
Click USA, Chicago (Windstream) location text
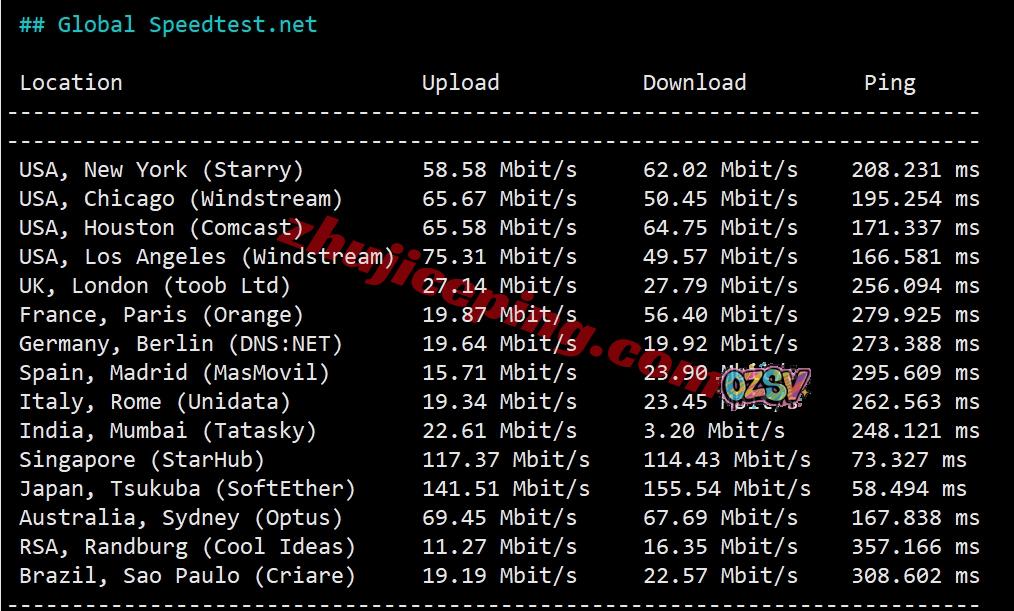pos(180,198)
